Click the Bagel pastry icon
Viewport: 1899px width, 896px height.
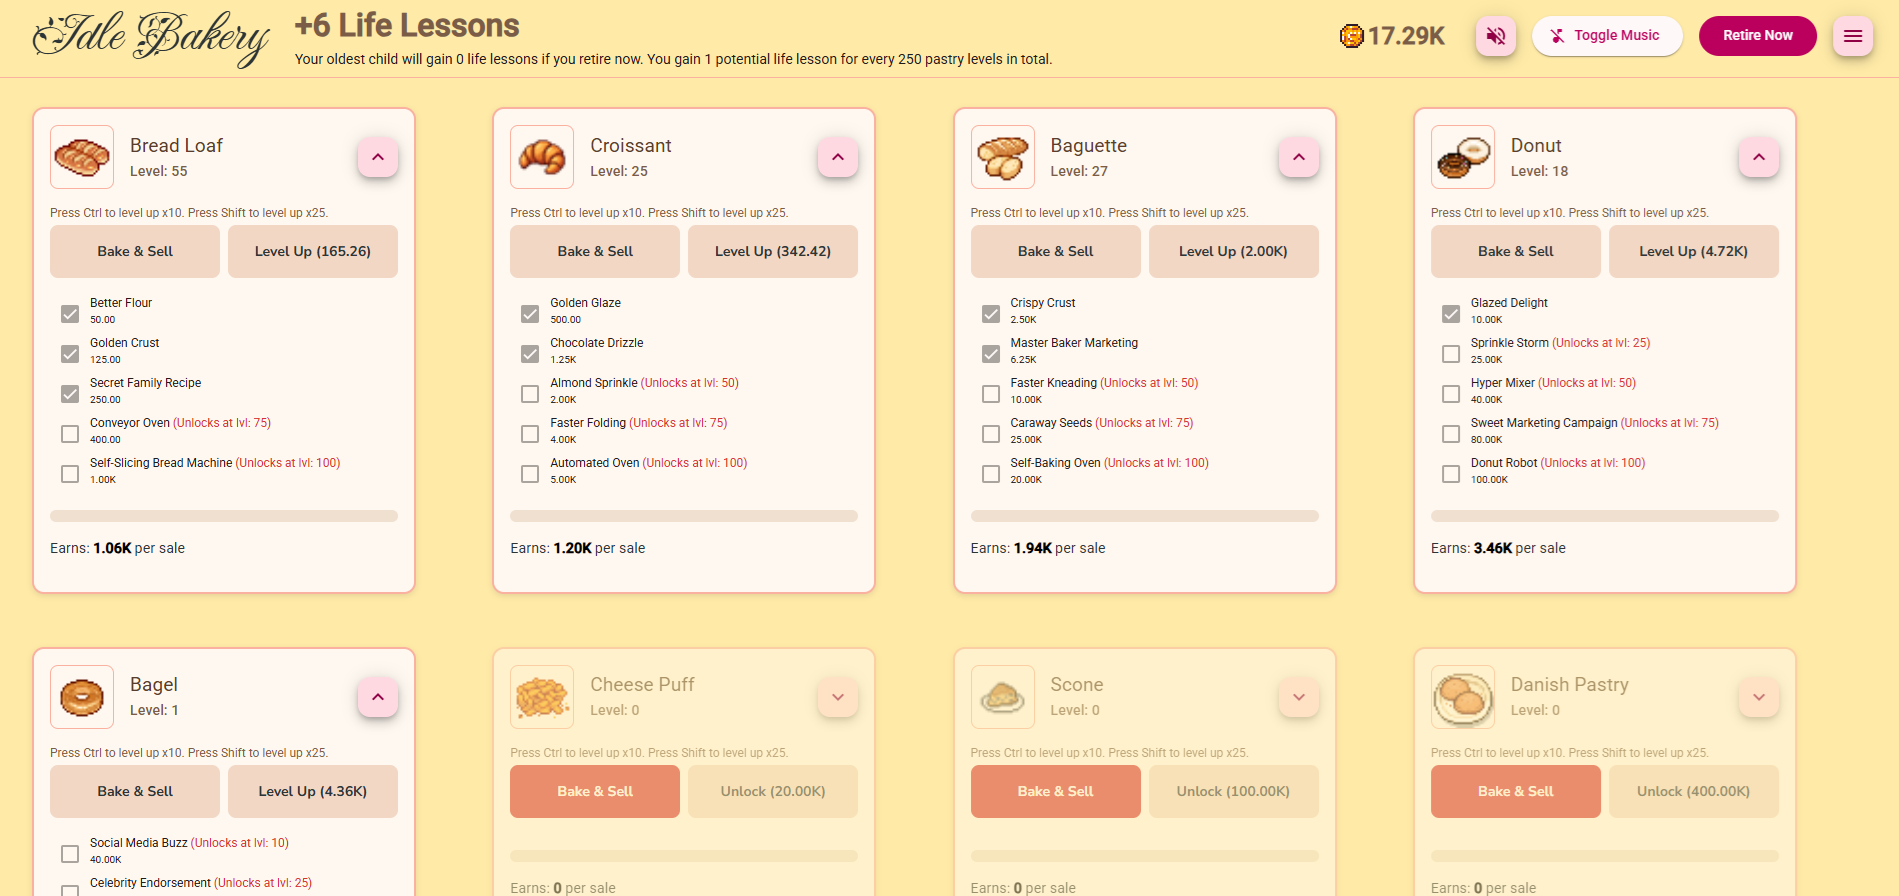coord(81,697)
